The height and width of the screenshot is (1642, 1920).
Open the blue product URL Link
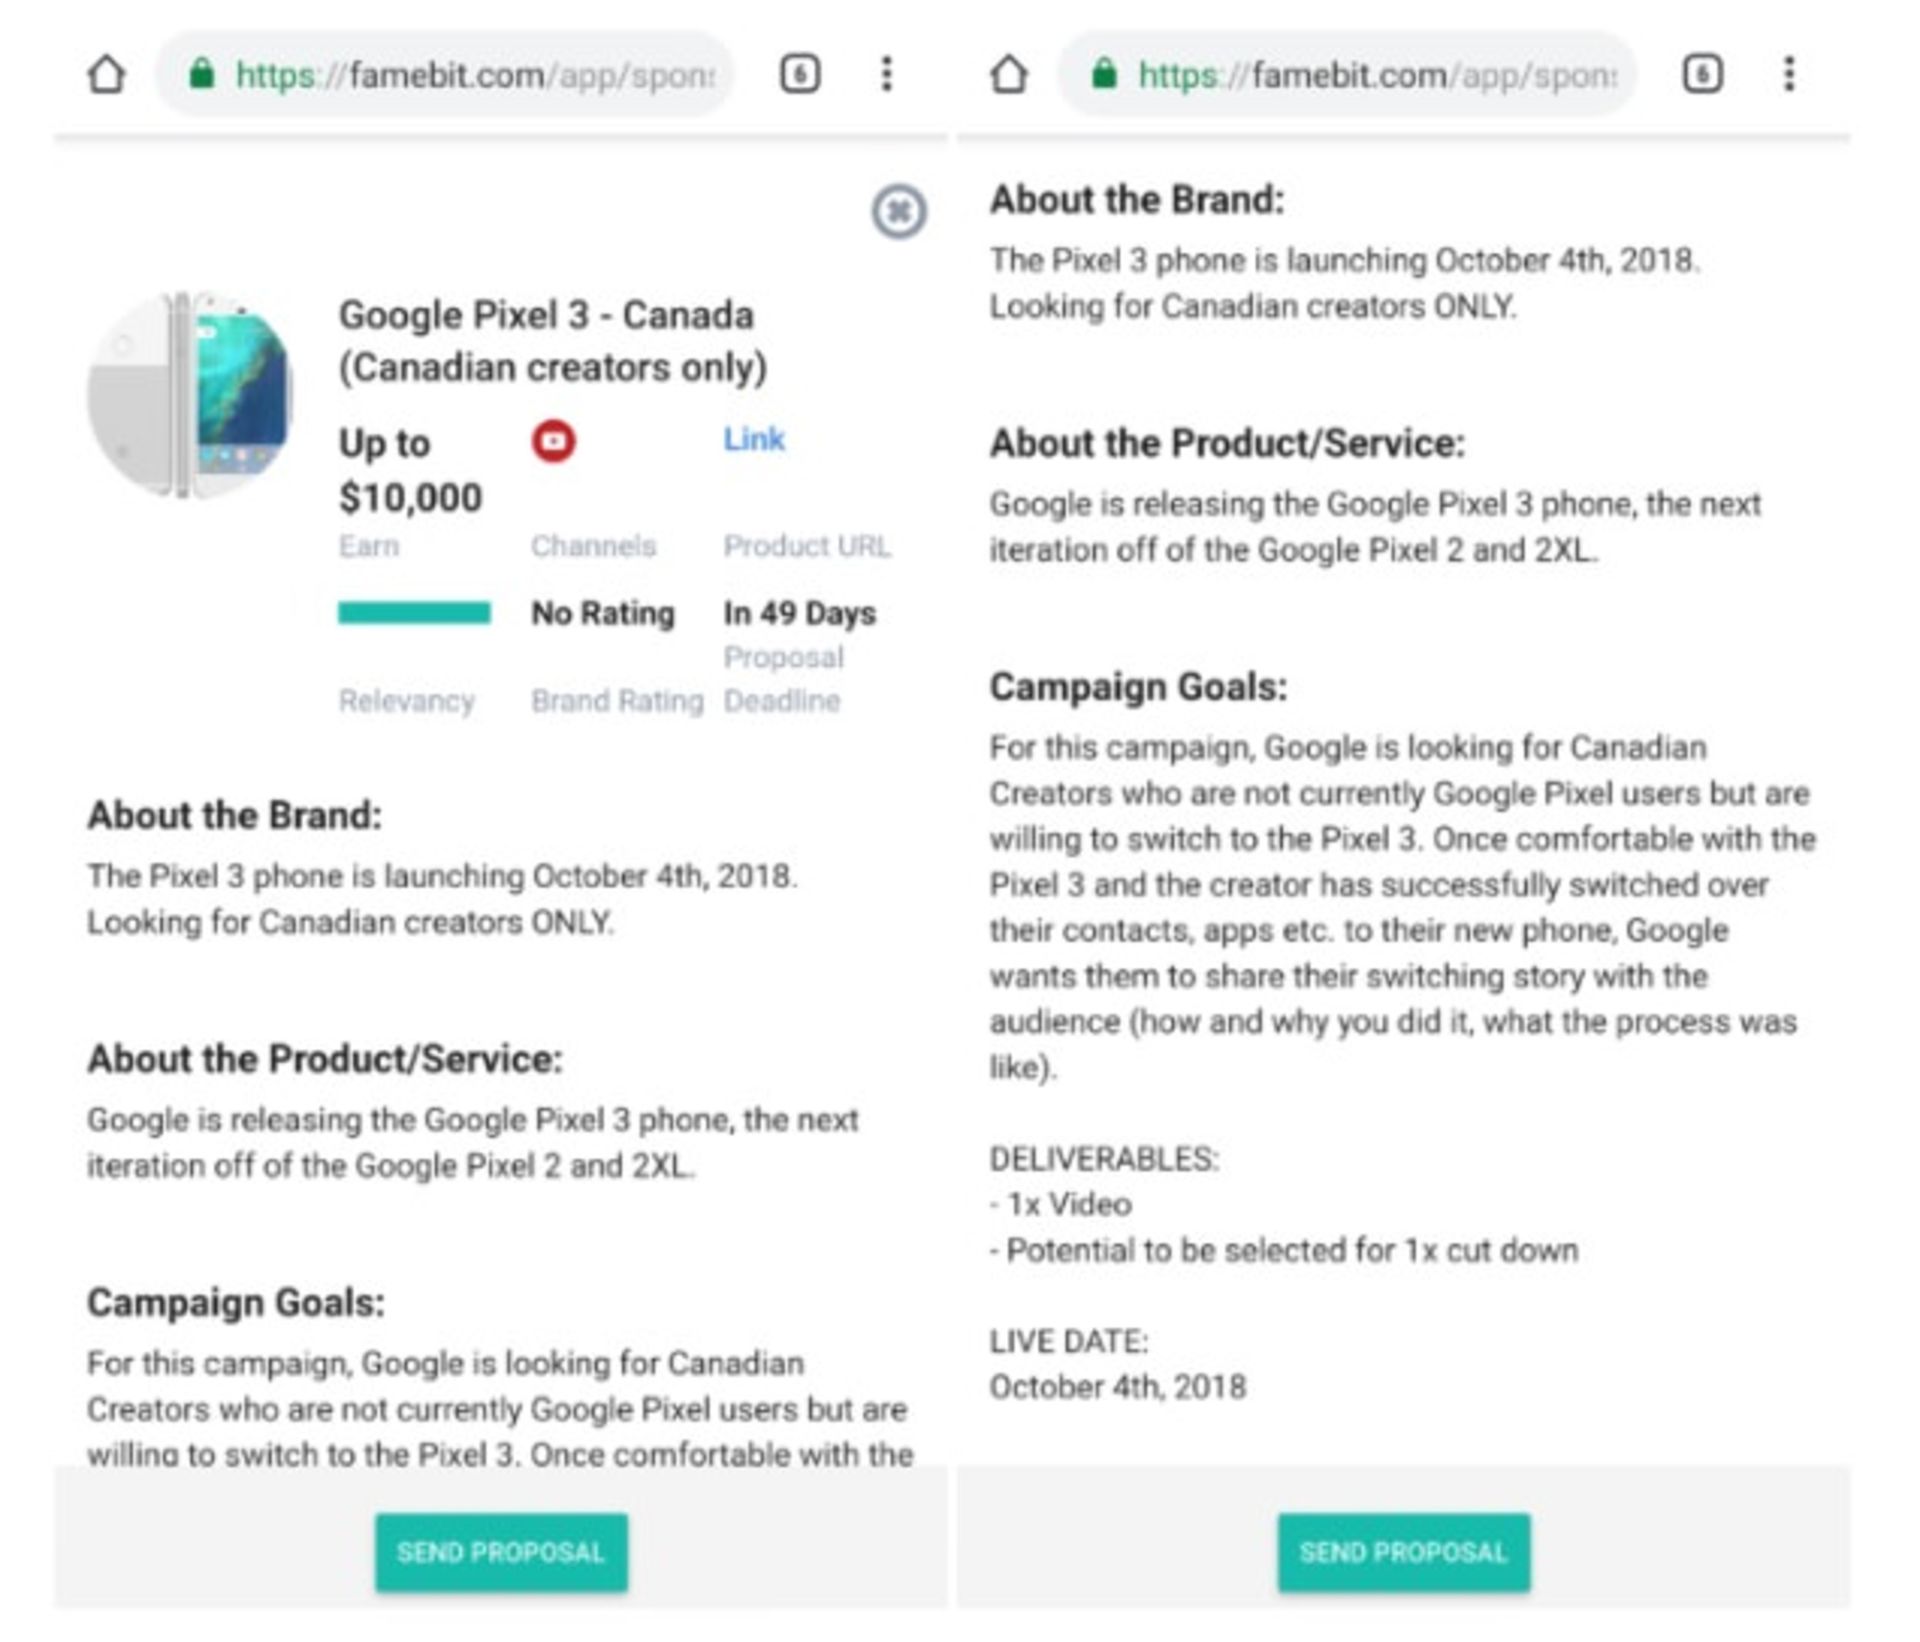[754, 439]
